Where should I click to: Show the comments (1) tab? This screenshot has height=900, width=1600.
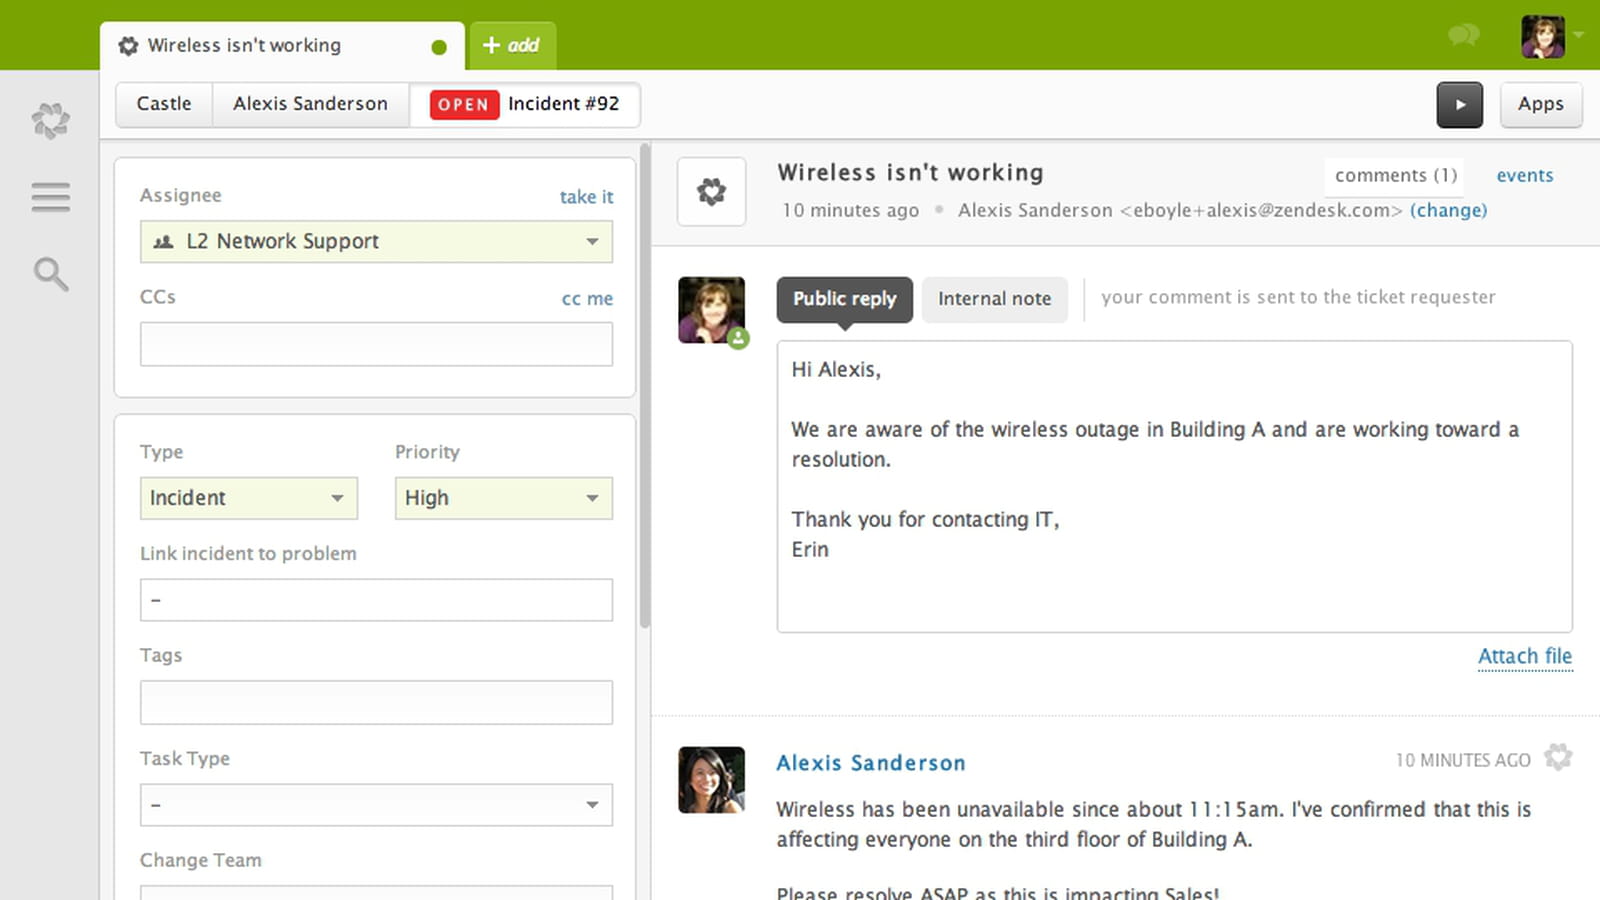pyautogui.click(x=1395, y=175)
